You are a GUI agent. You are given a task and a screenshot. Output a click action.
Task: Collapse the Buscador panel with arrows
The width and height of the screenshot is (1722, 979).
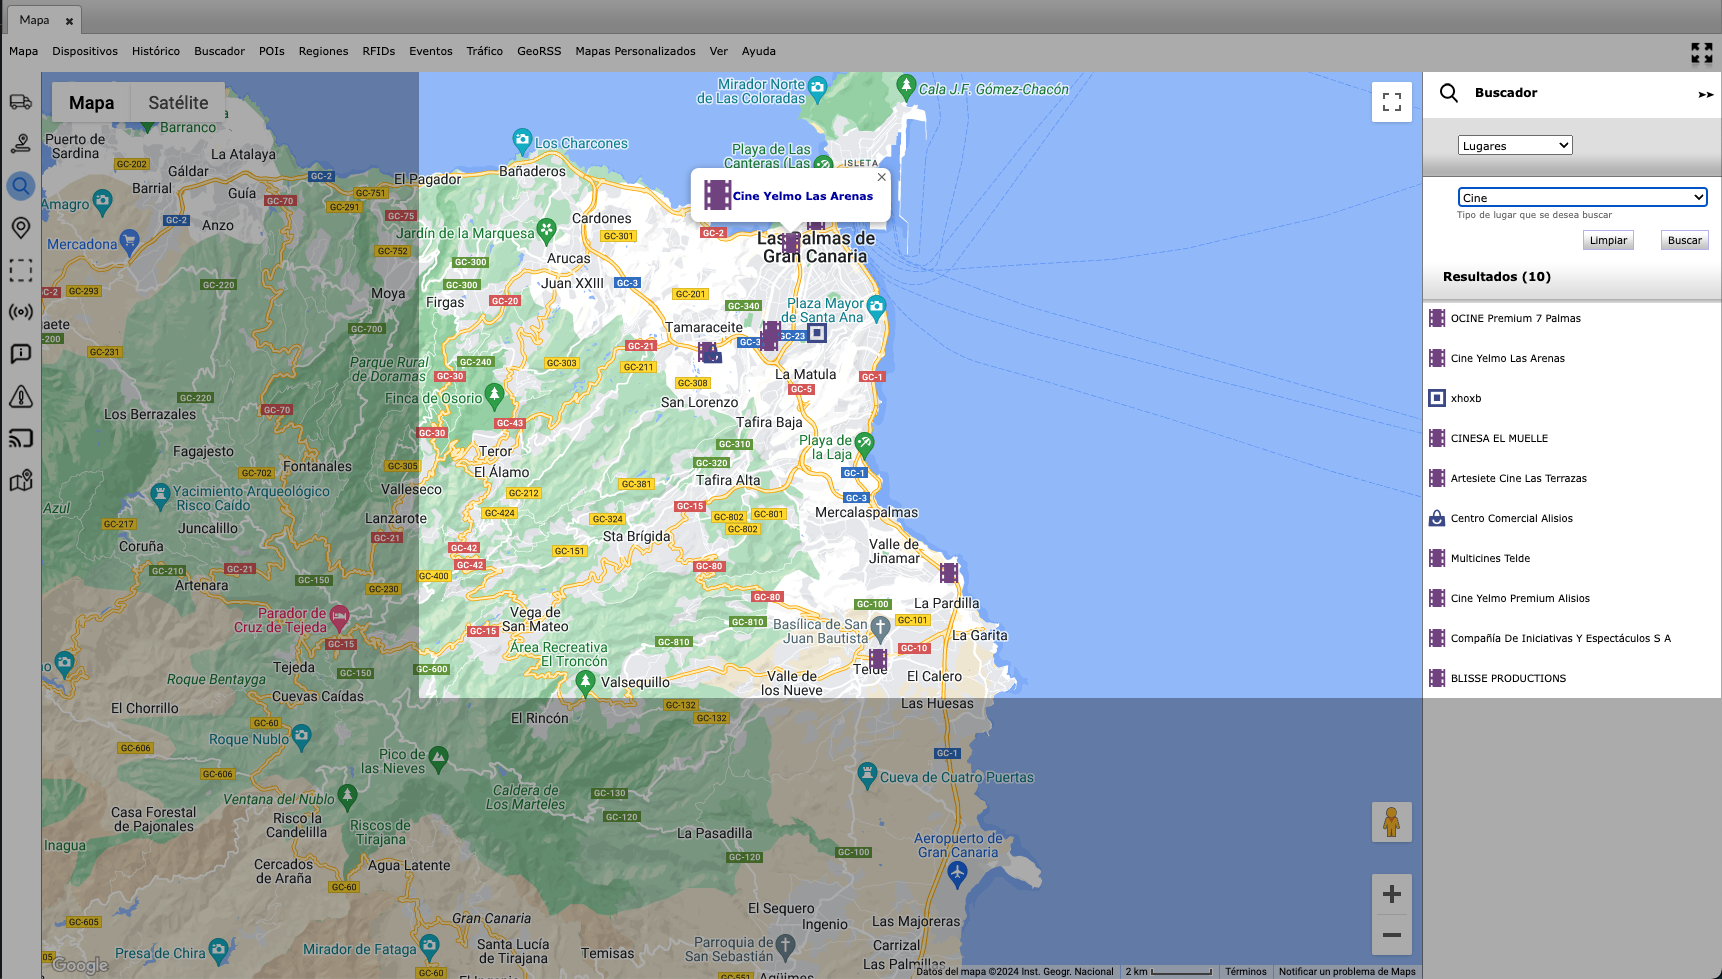1705,94
